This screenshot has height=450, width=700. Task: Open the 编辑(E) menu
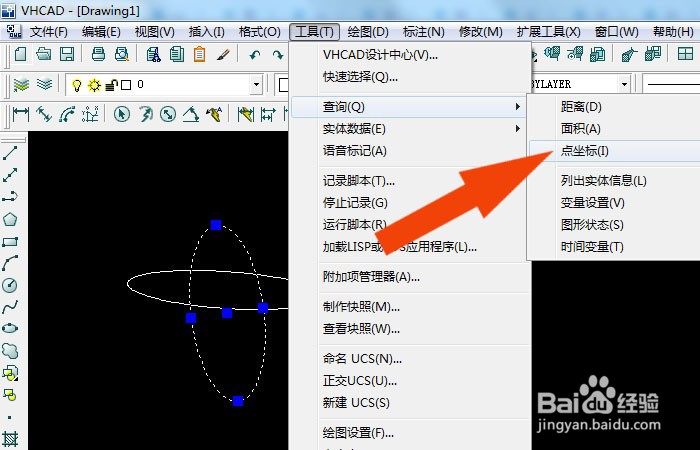[x=101, y=32]
